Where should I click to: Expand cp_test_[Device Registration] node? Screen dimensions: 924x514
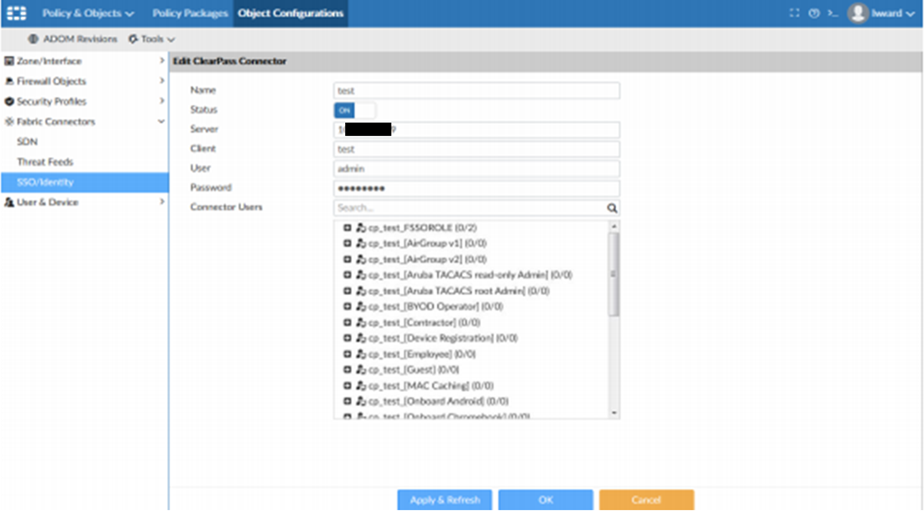(x=347, y=338)
